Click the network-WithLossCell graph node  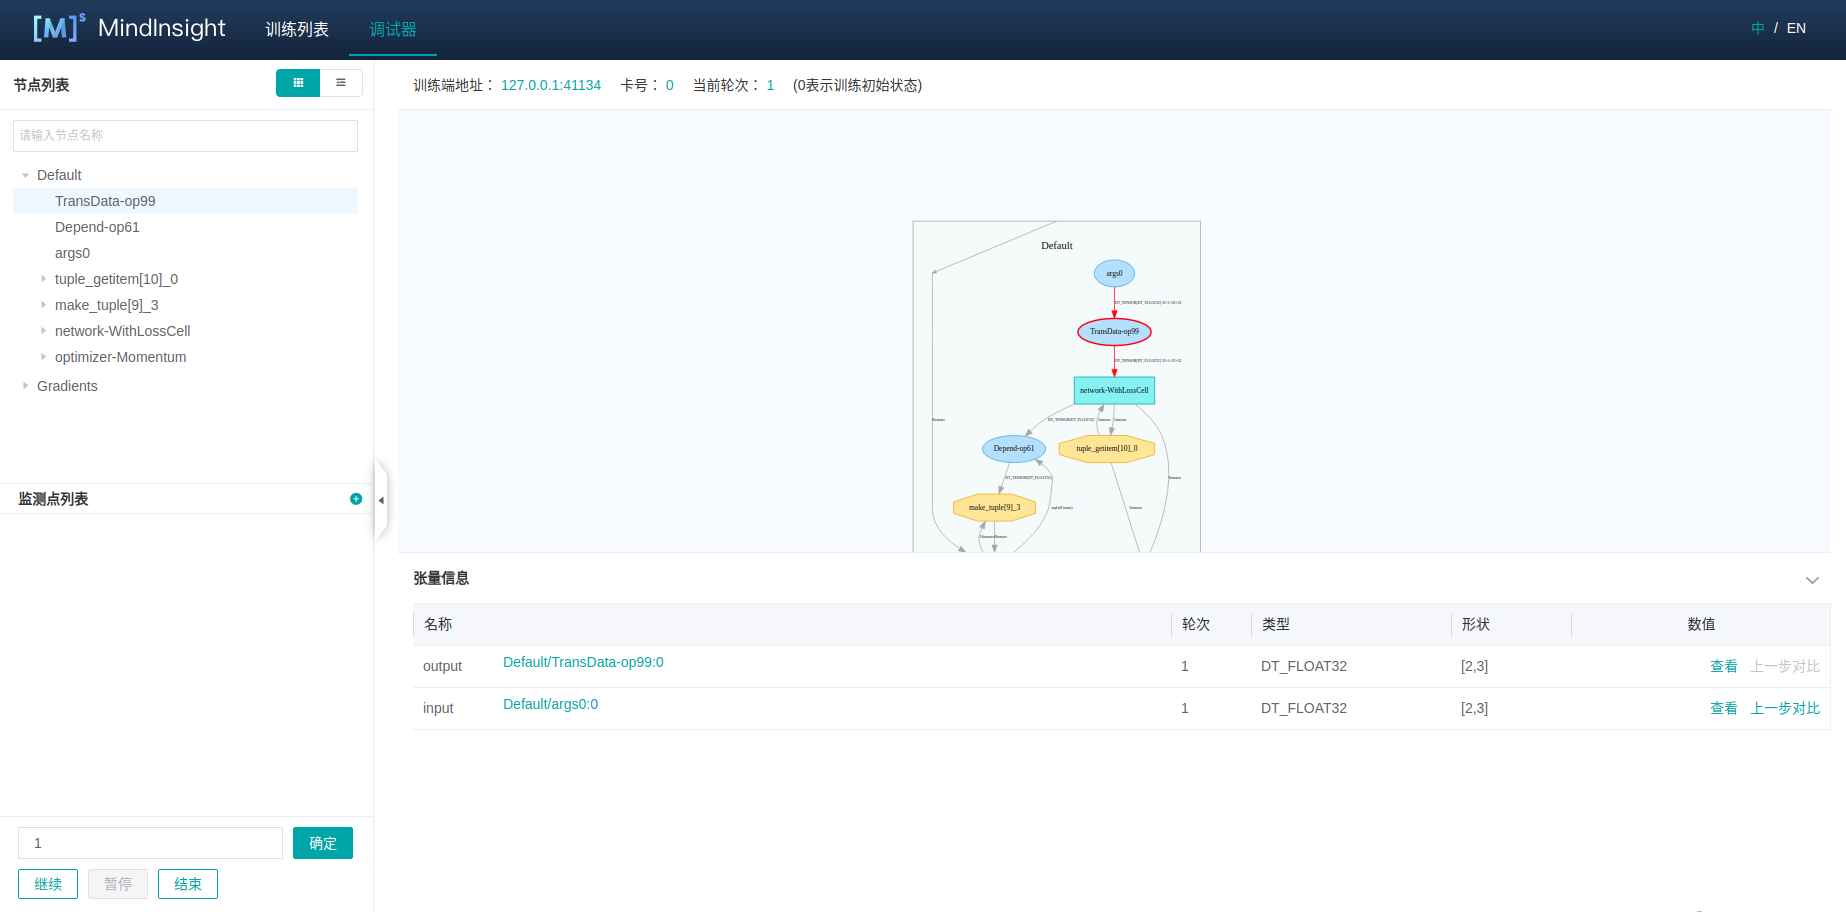[1114, 391]
